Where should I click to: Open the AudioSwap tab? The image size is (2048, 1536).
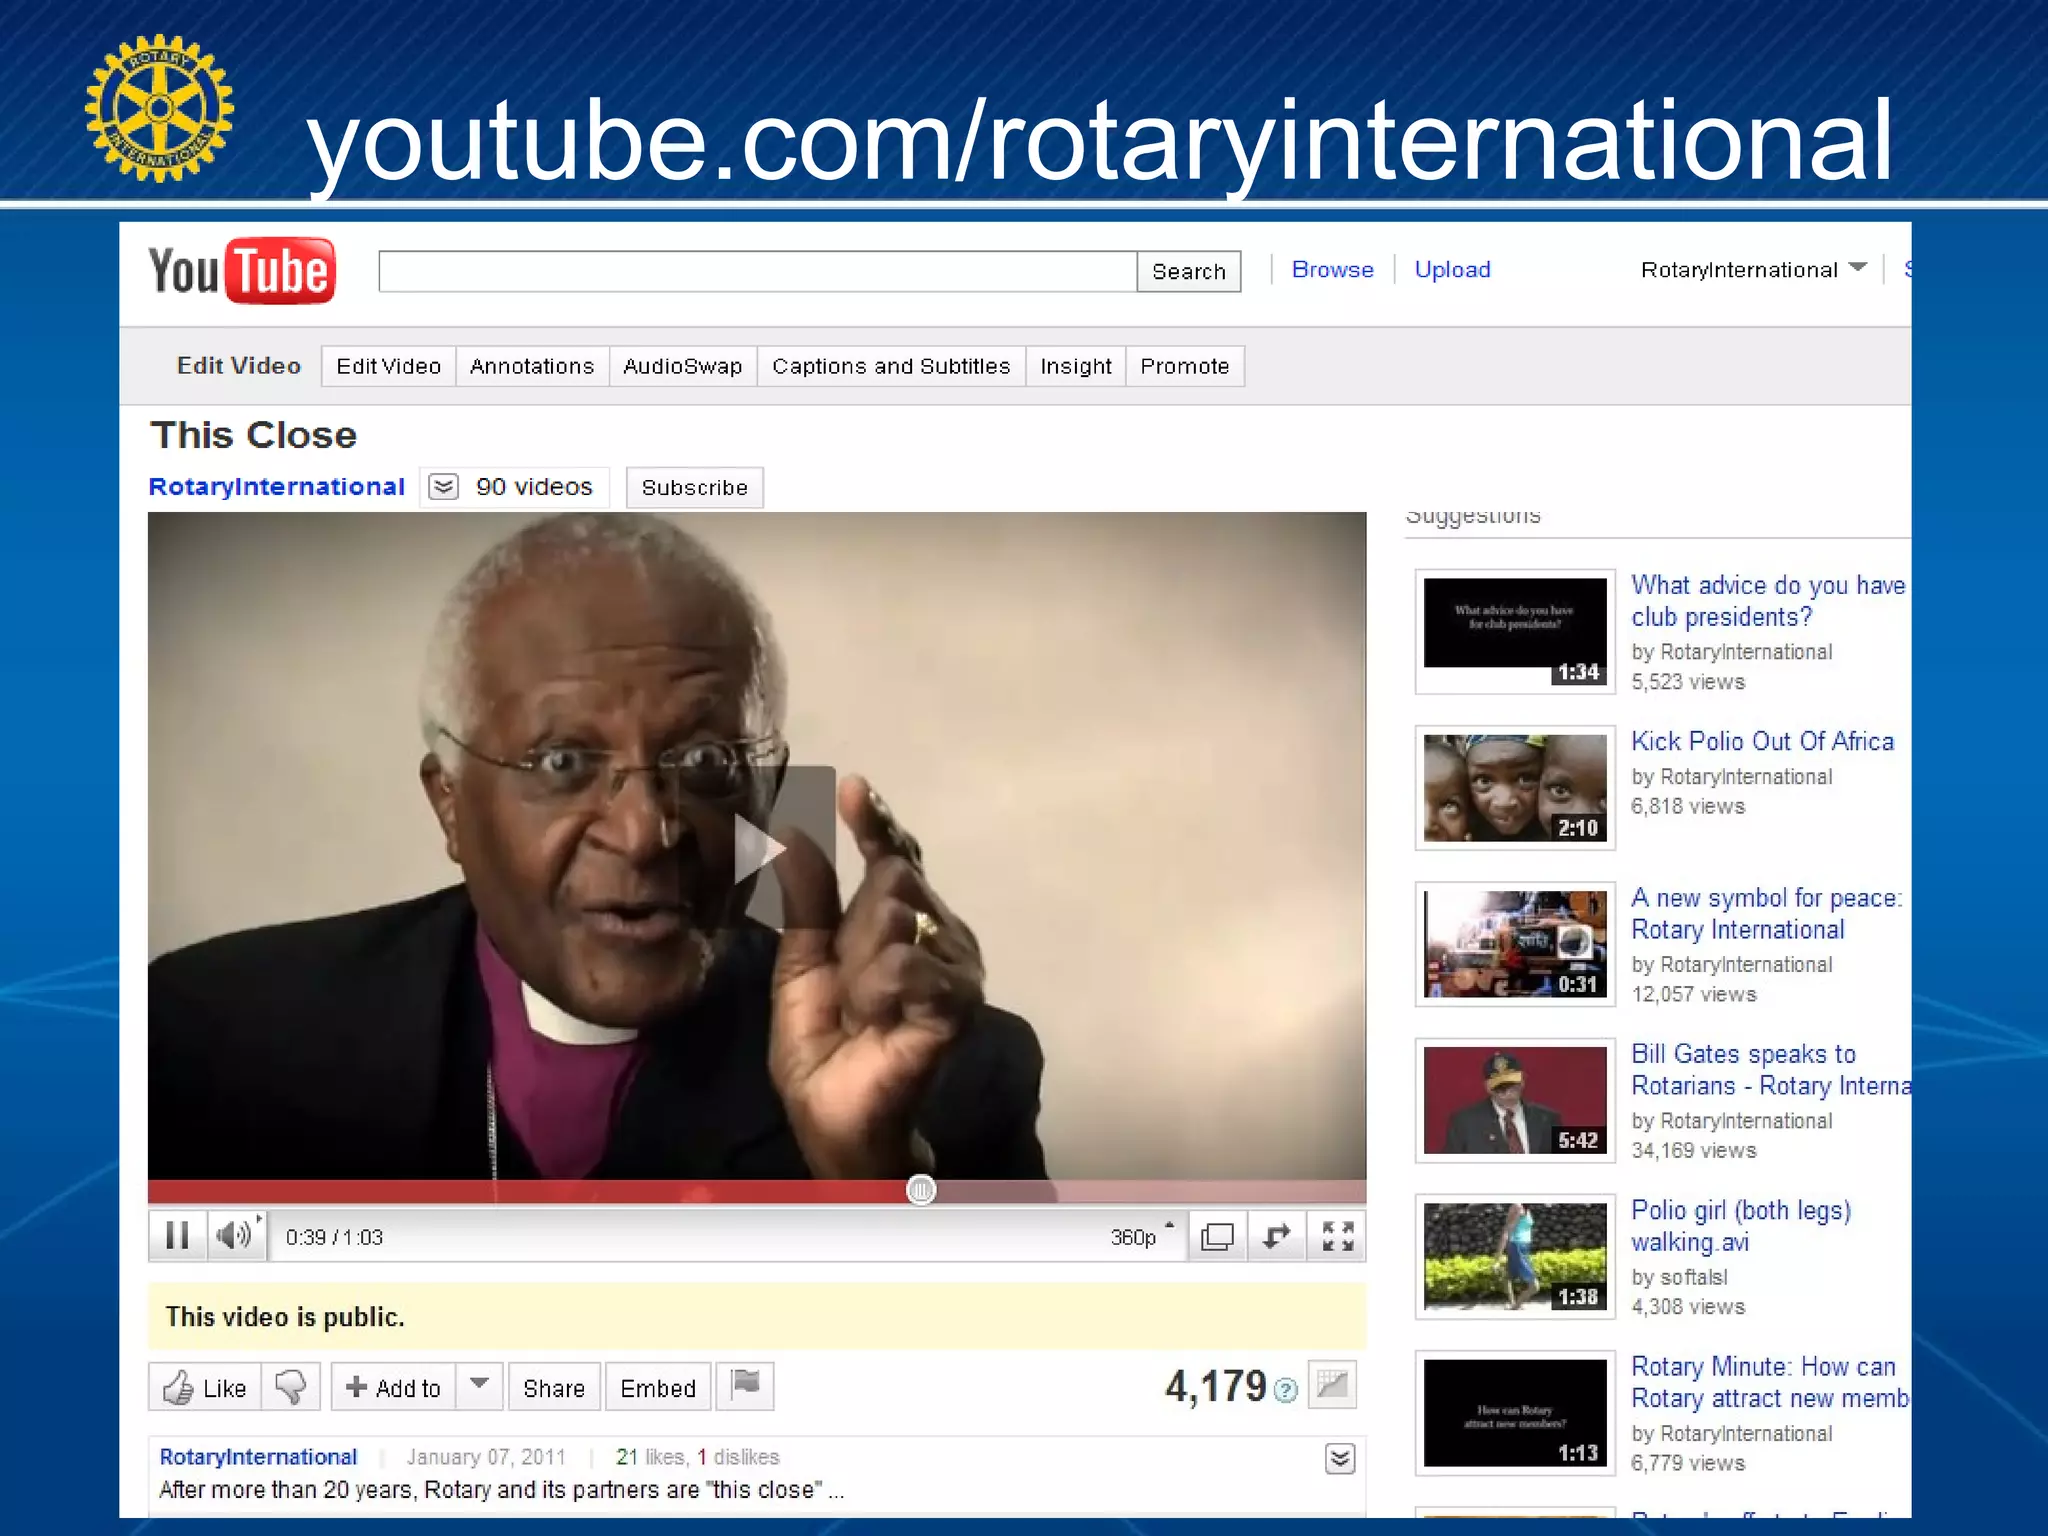point(682,366)
